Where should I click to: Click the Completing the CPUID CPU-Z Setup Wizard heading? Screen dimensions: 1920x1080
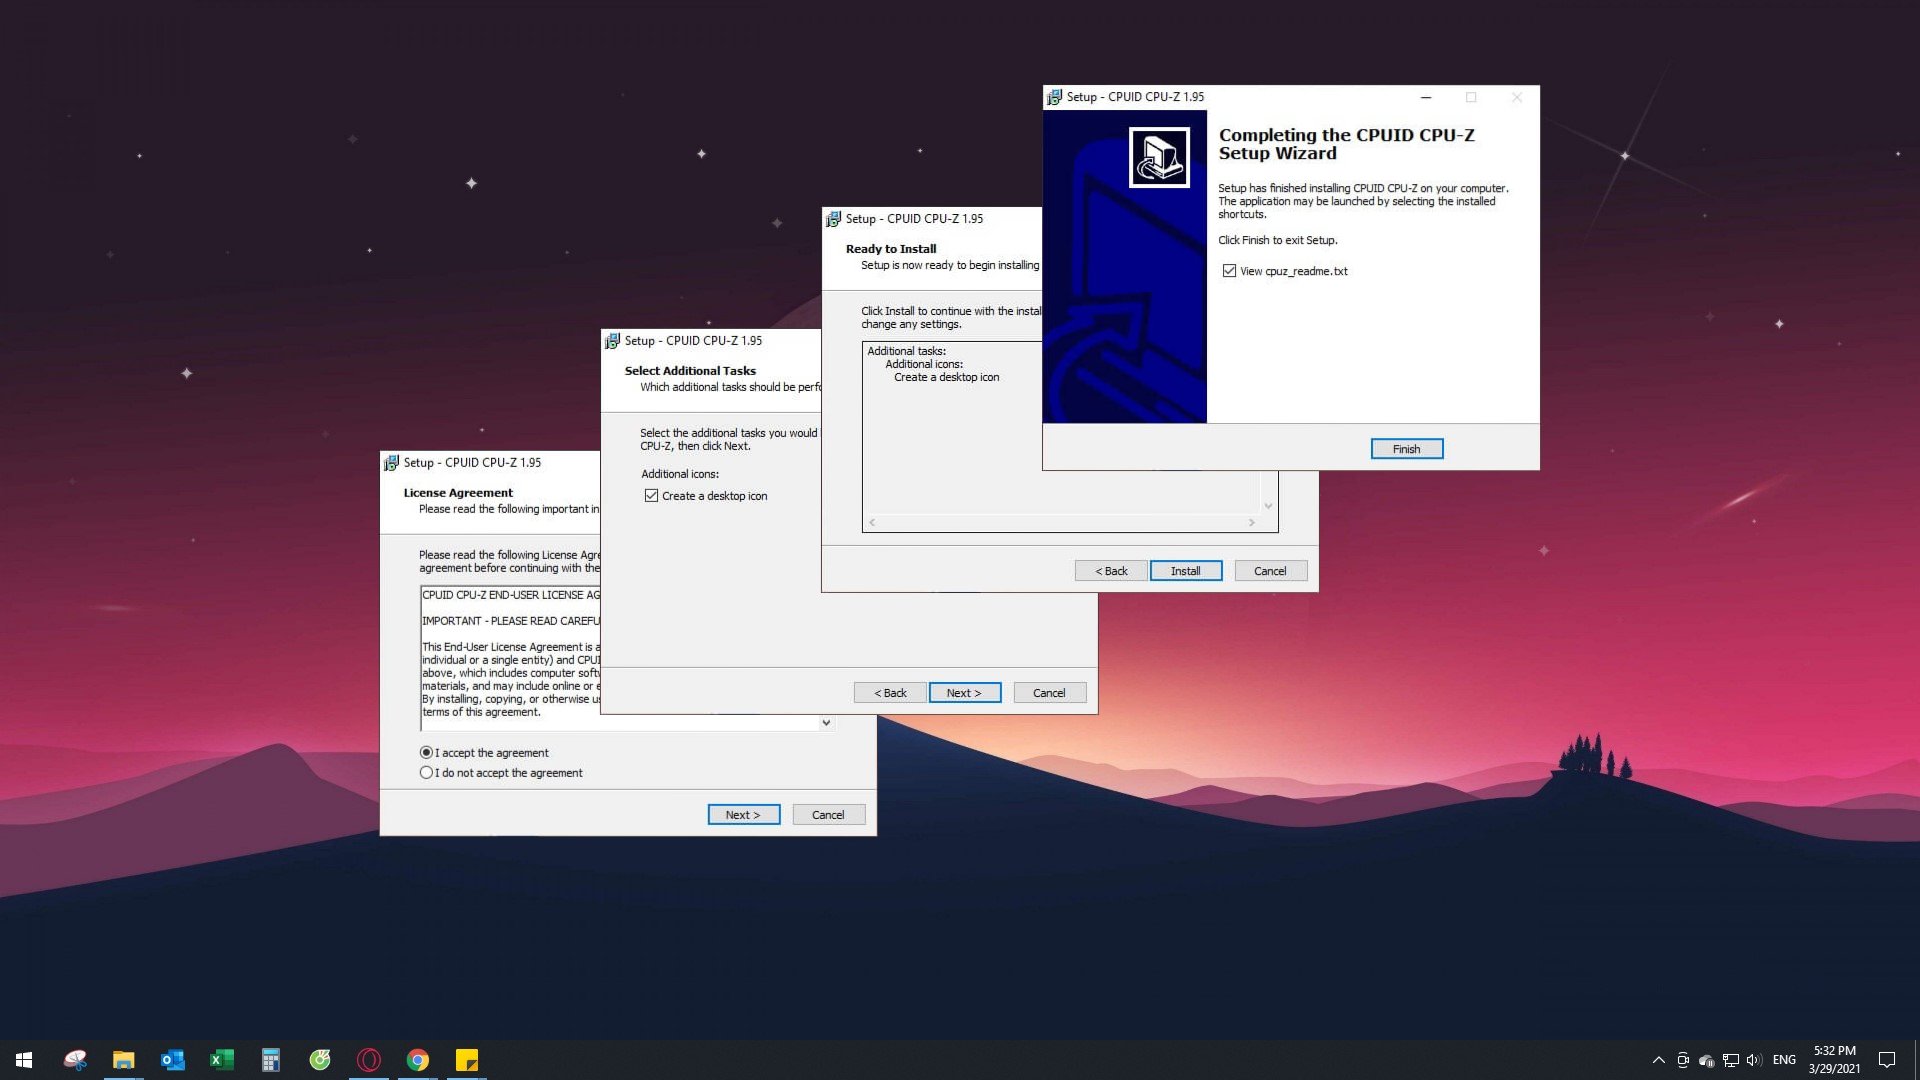point(1346,144)
